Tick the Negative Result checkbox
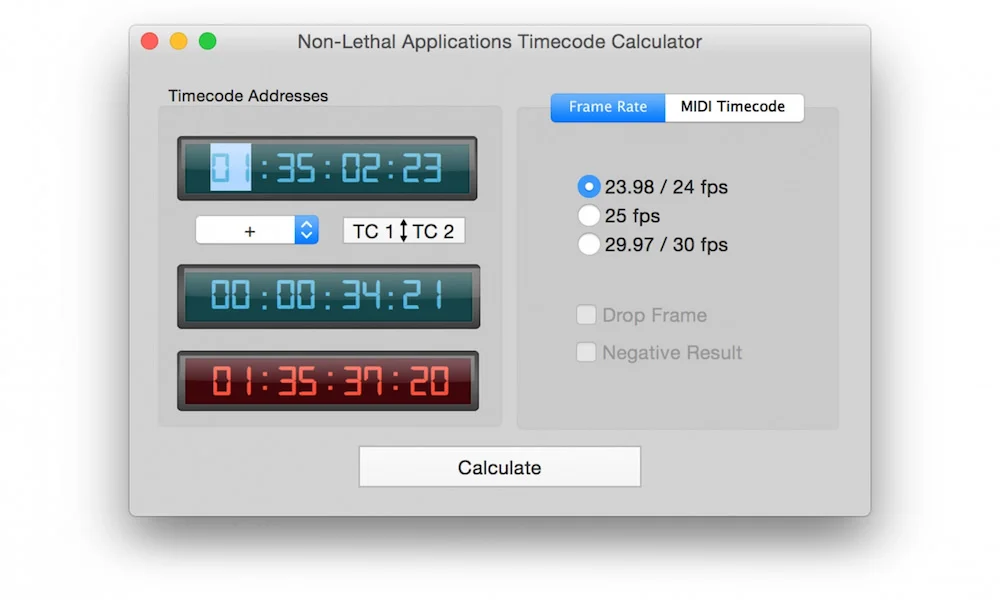 pyautogui.click(x=586, y=352)
